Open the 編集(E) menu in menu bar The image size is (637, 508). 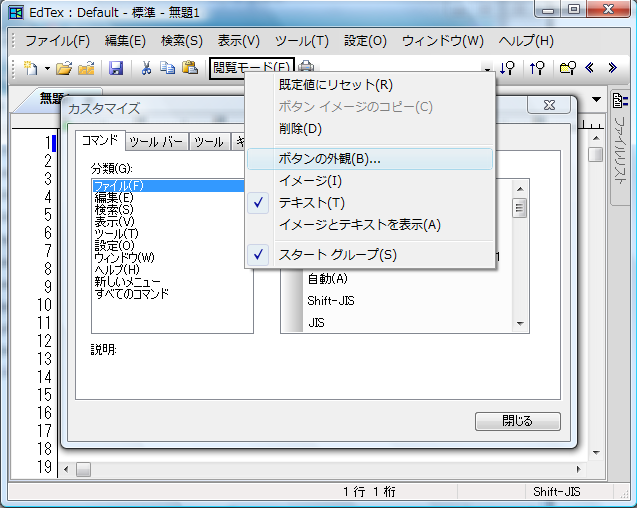click(125, 41)
